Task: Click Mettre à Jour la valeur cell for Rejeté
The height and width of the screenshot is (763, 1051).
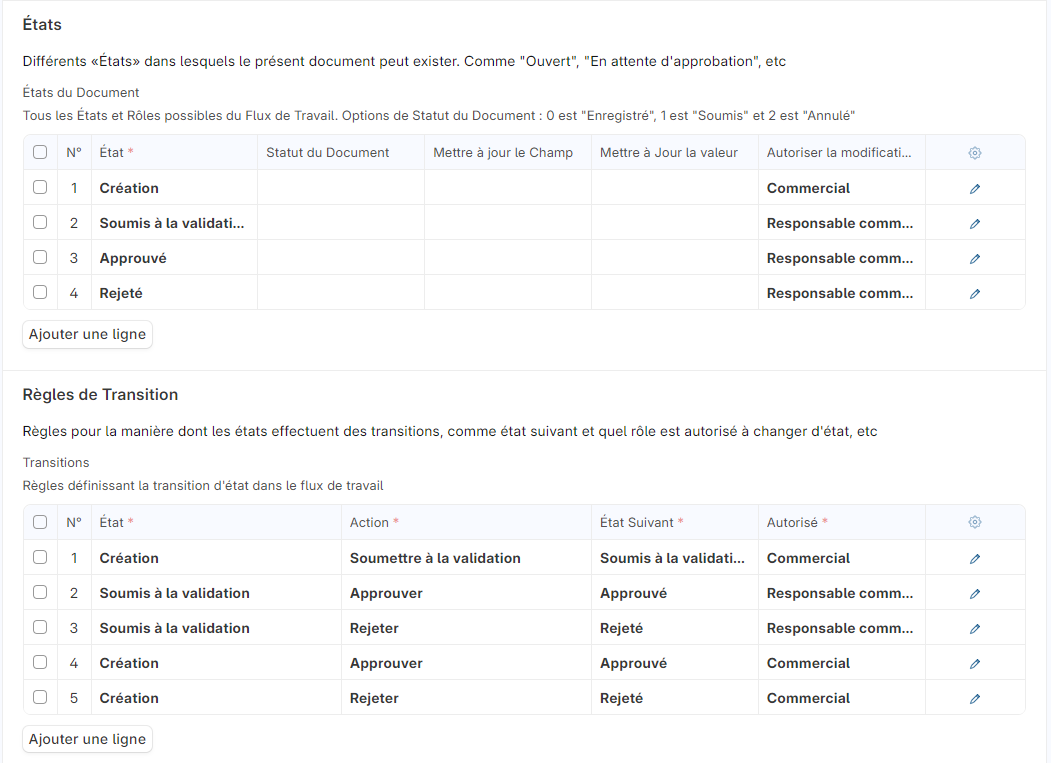Action: tap(674, 293)
